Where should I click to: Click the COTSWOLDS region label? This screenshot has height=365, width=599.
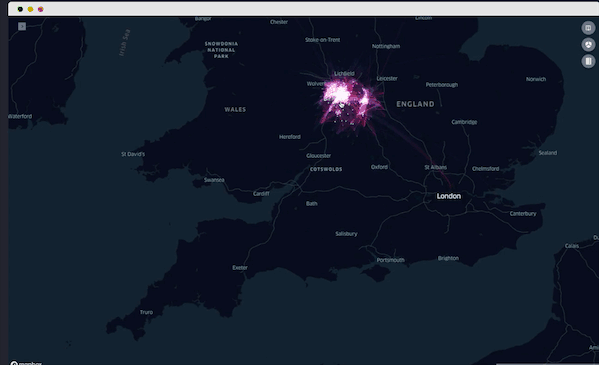click(326, 169)
